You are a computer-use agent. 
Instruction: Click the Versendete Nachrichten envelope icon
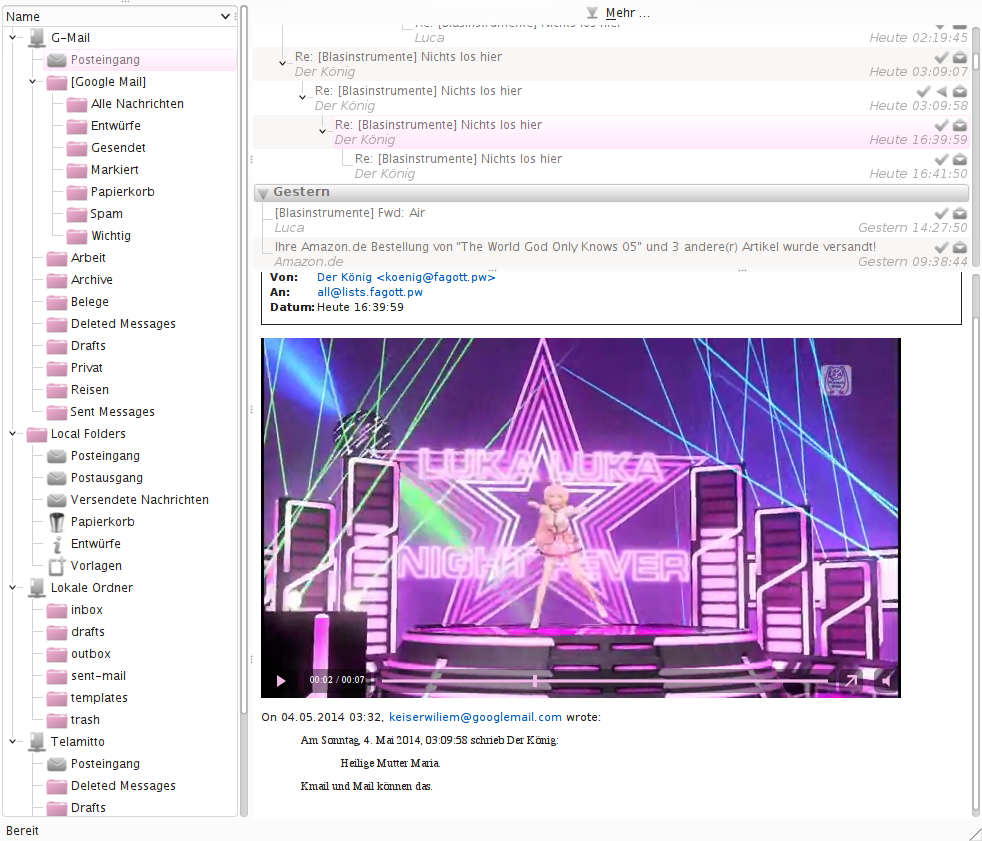point(56,500)
